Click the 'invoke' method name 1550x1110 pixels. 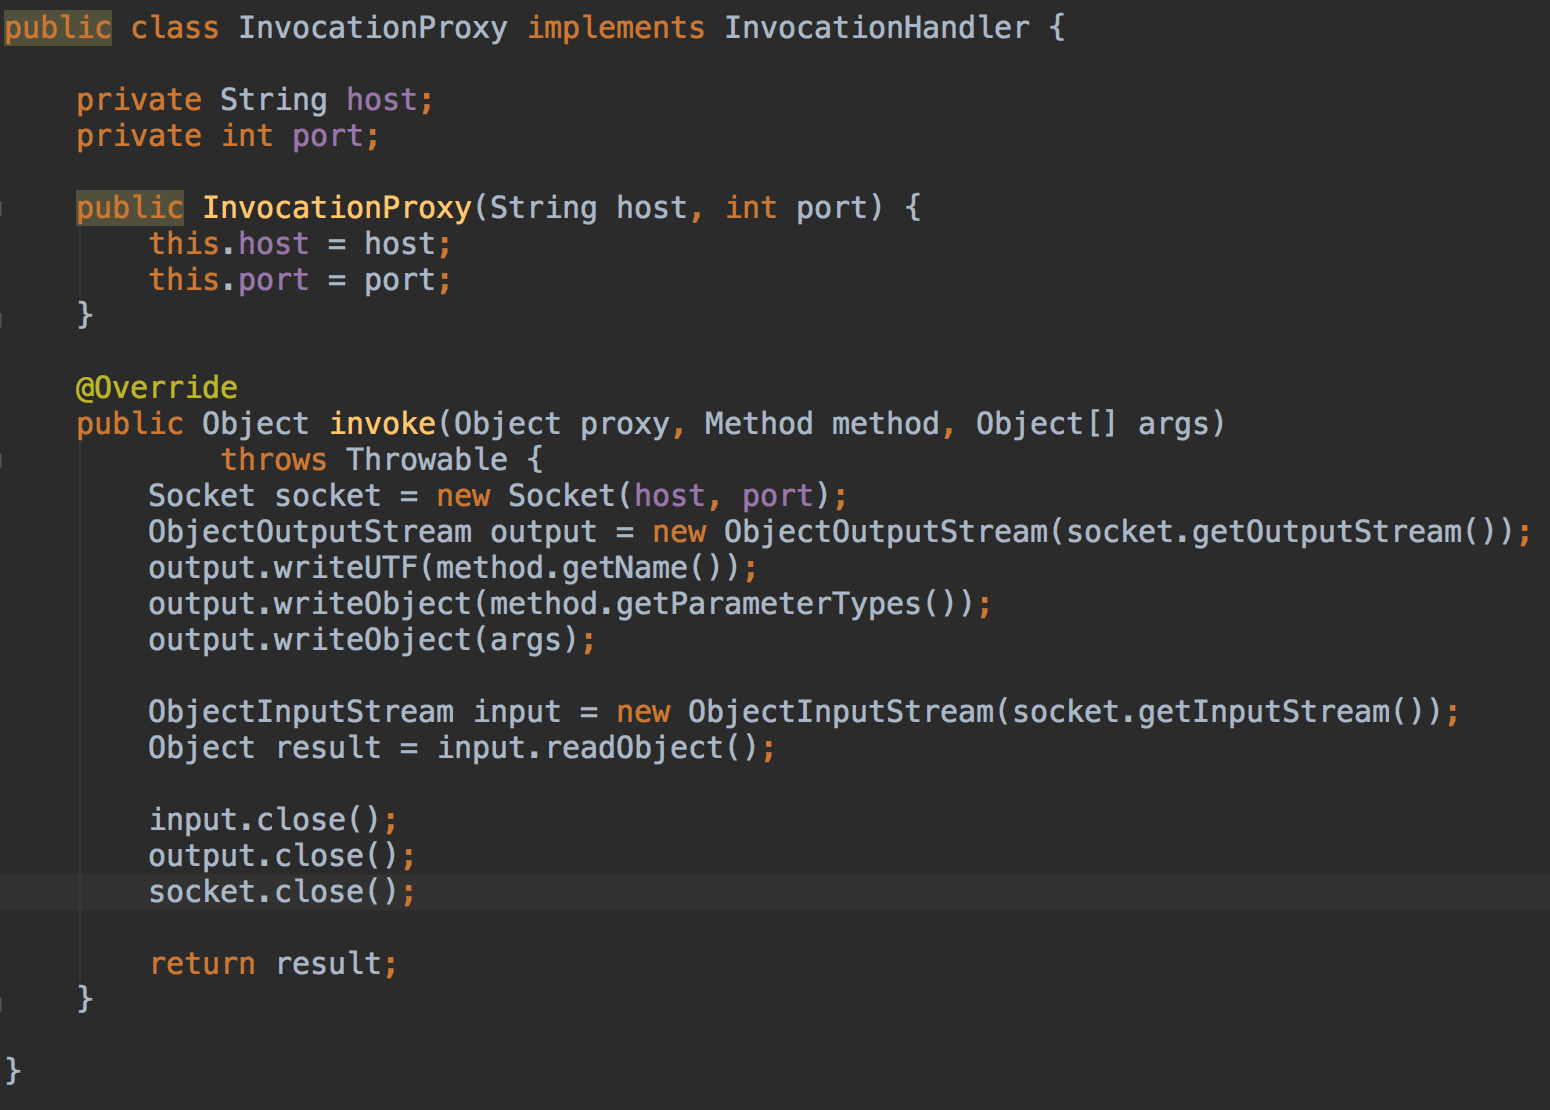click(383, 424)
